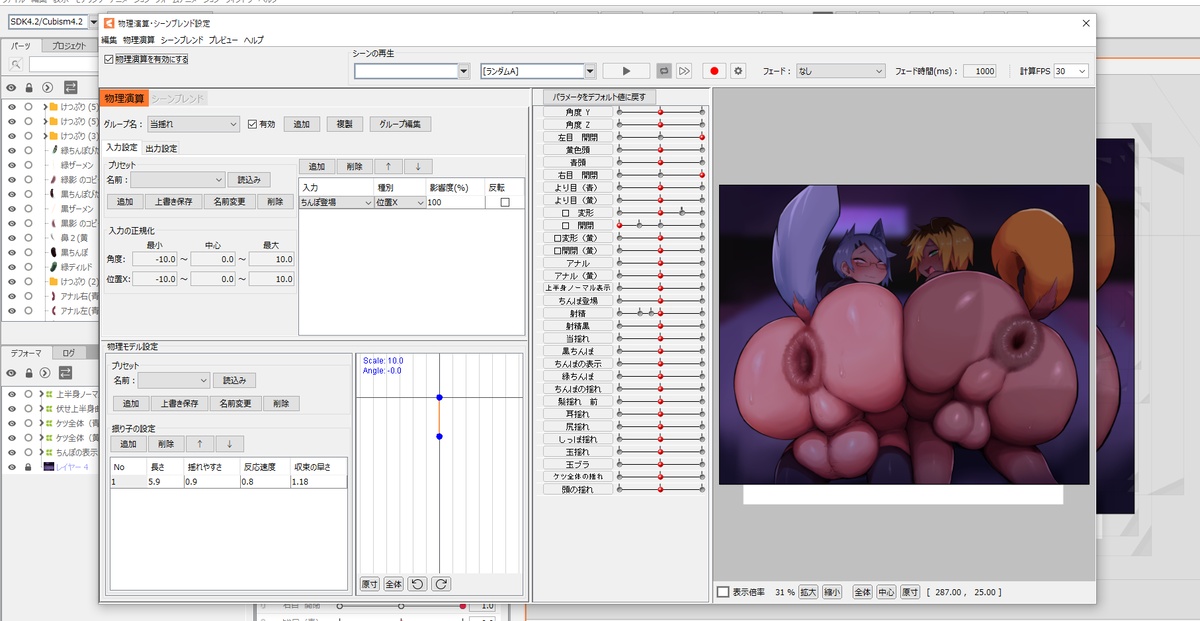The image size is (1200, 621).
Task: Toggle the loop playback icon
Action: [663, 71]
